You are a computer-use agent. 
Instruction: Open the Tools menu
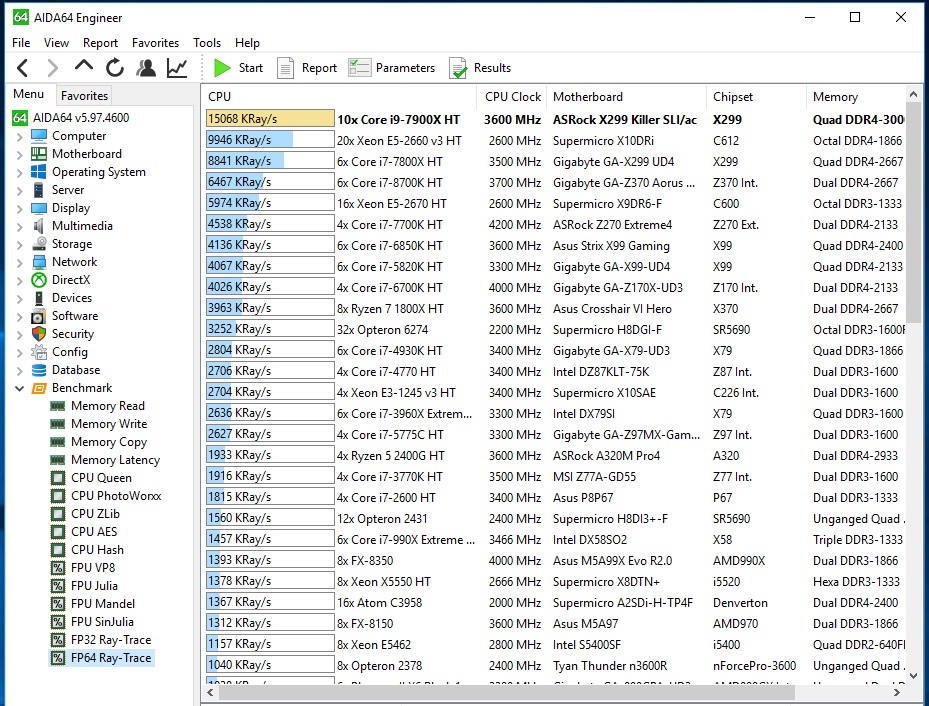coord(207,43)
